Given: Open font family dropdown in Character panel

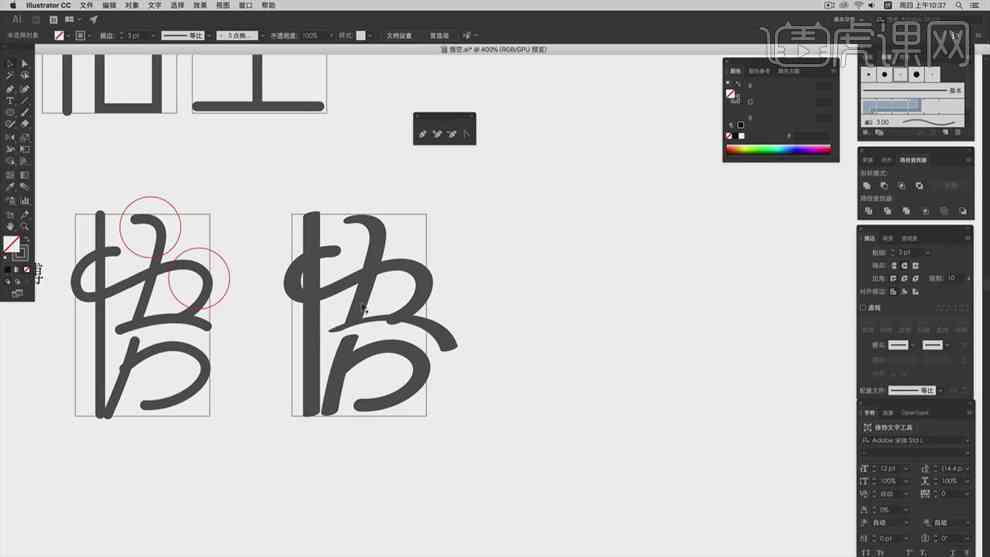Looking at the screenshot, I should pyautogui.click(x=967, y=440).
